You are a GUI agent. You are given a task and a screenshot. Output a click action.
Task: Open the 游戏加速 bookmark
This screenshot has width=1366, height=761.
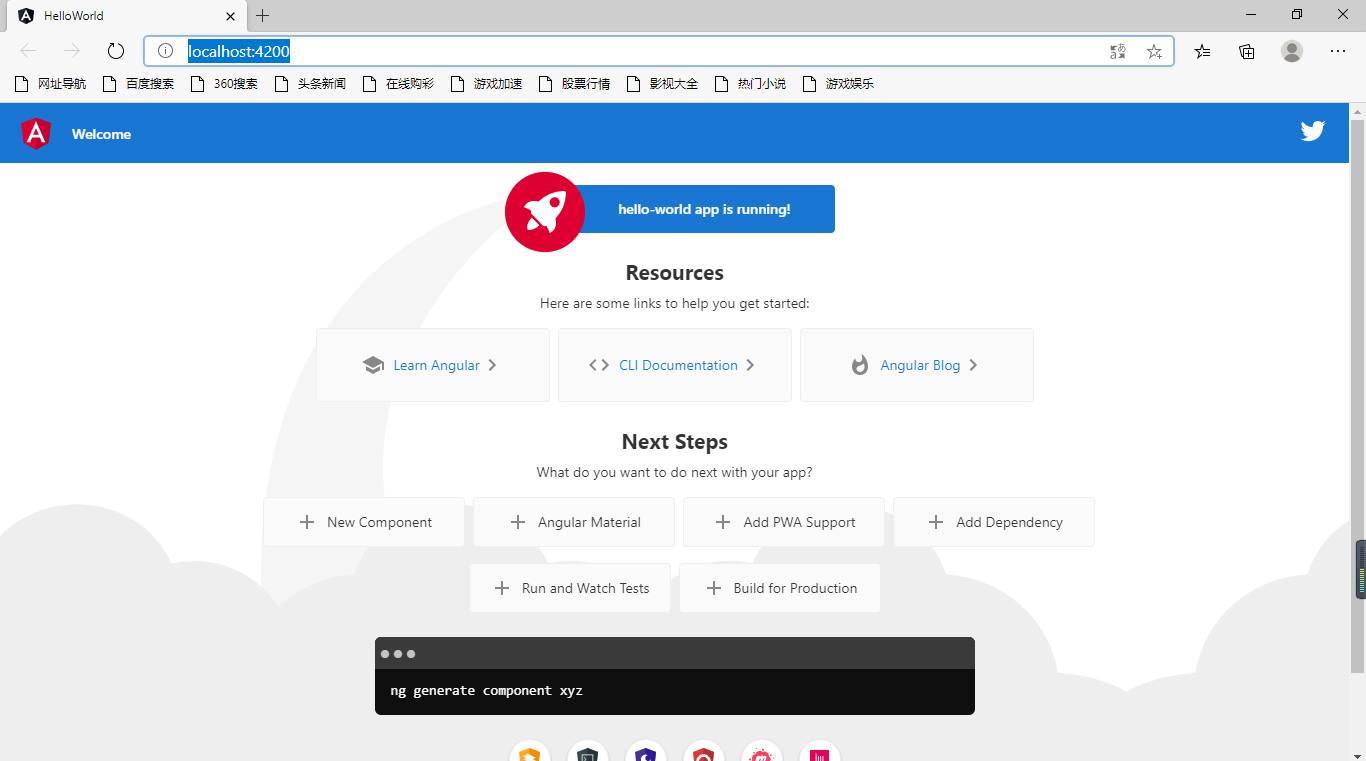486,84
